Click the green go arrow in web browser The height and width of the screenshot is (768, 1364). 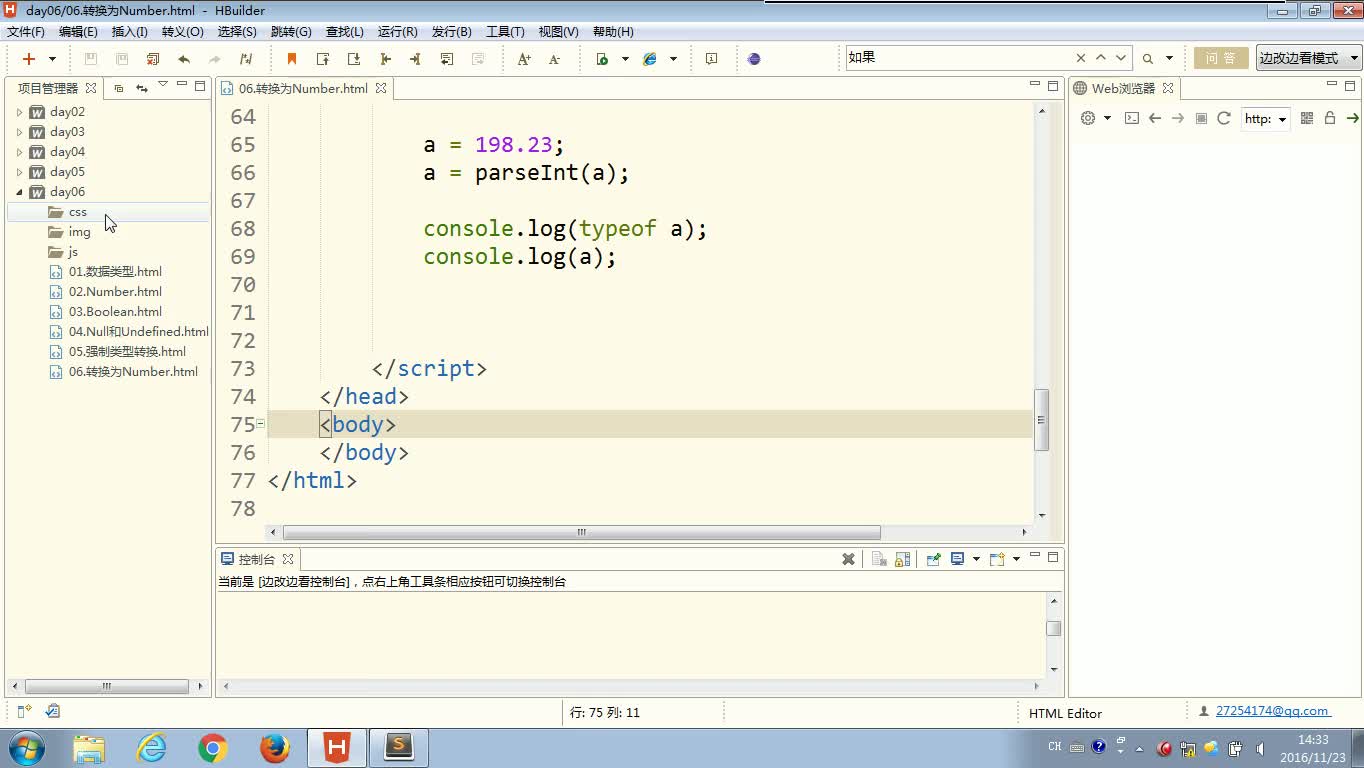[x=1352, y=118]
